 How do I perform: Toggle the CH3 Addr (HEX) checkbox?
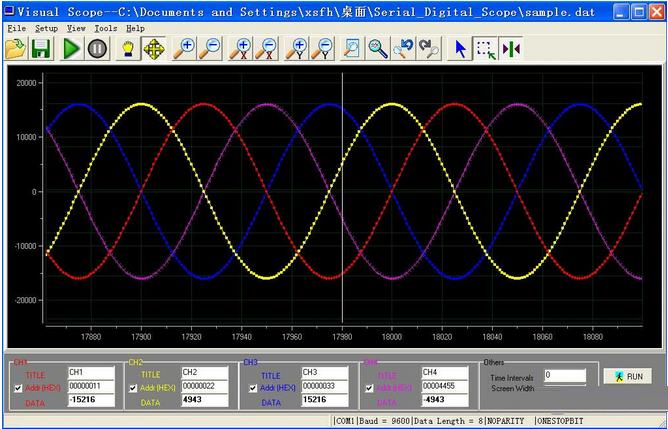252,388
